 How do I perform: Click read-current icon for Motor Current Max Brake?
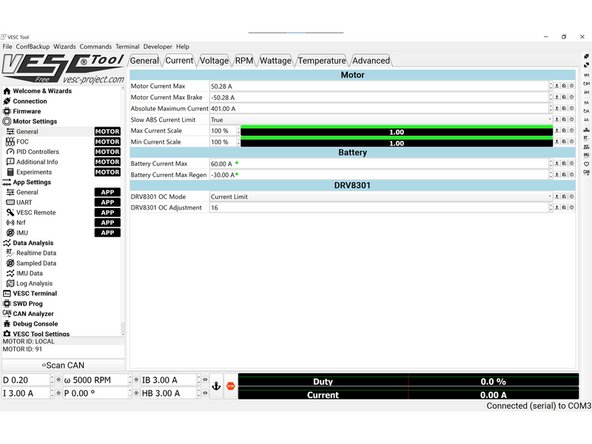[557, 97]
